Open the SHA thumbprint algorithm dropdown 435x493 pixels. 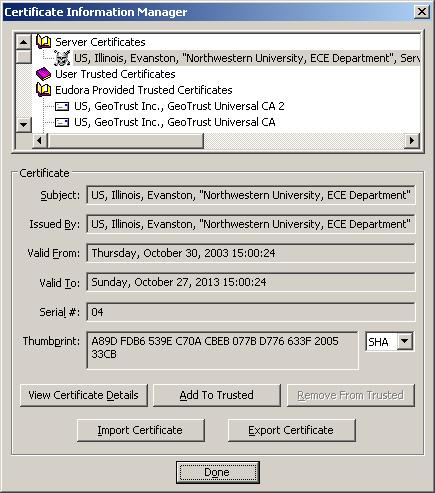405,341
